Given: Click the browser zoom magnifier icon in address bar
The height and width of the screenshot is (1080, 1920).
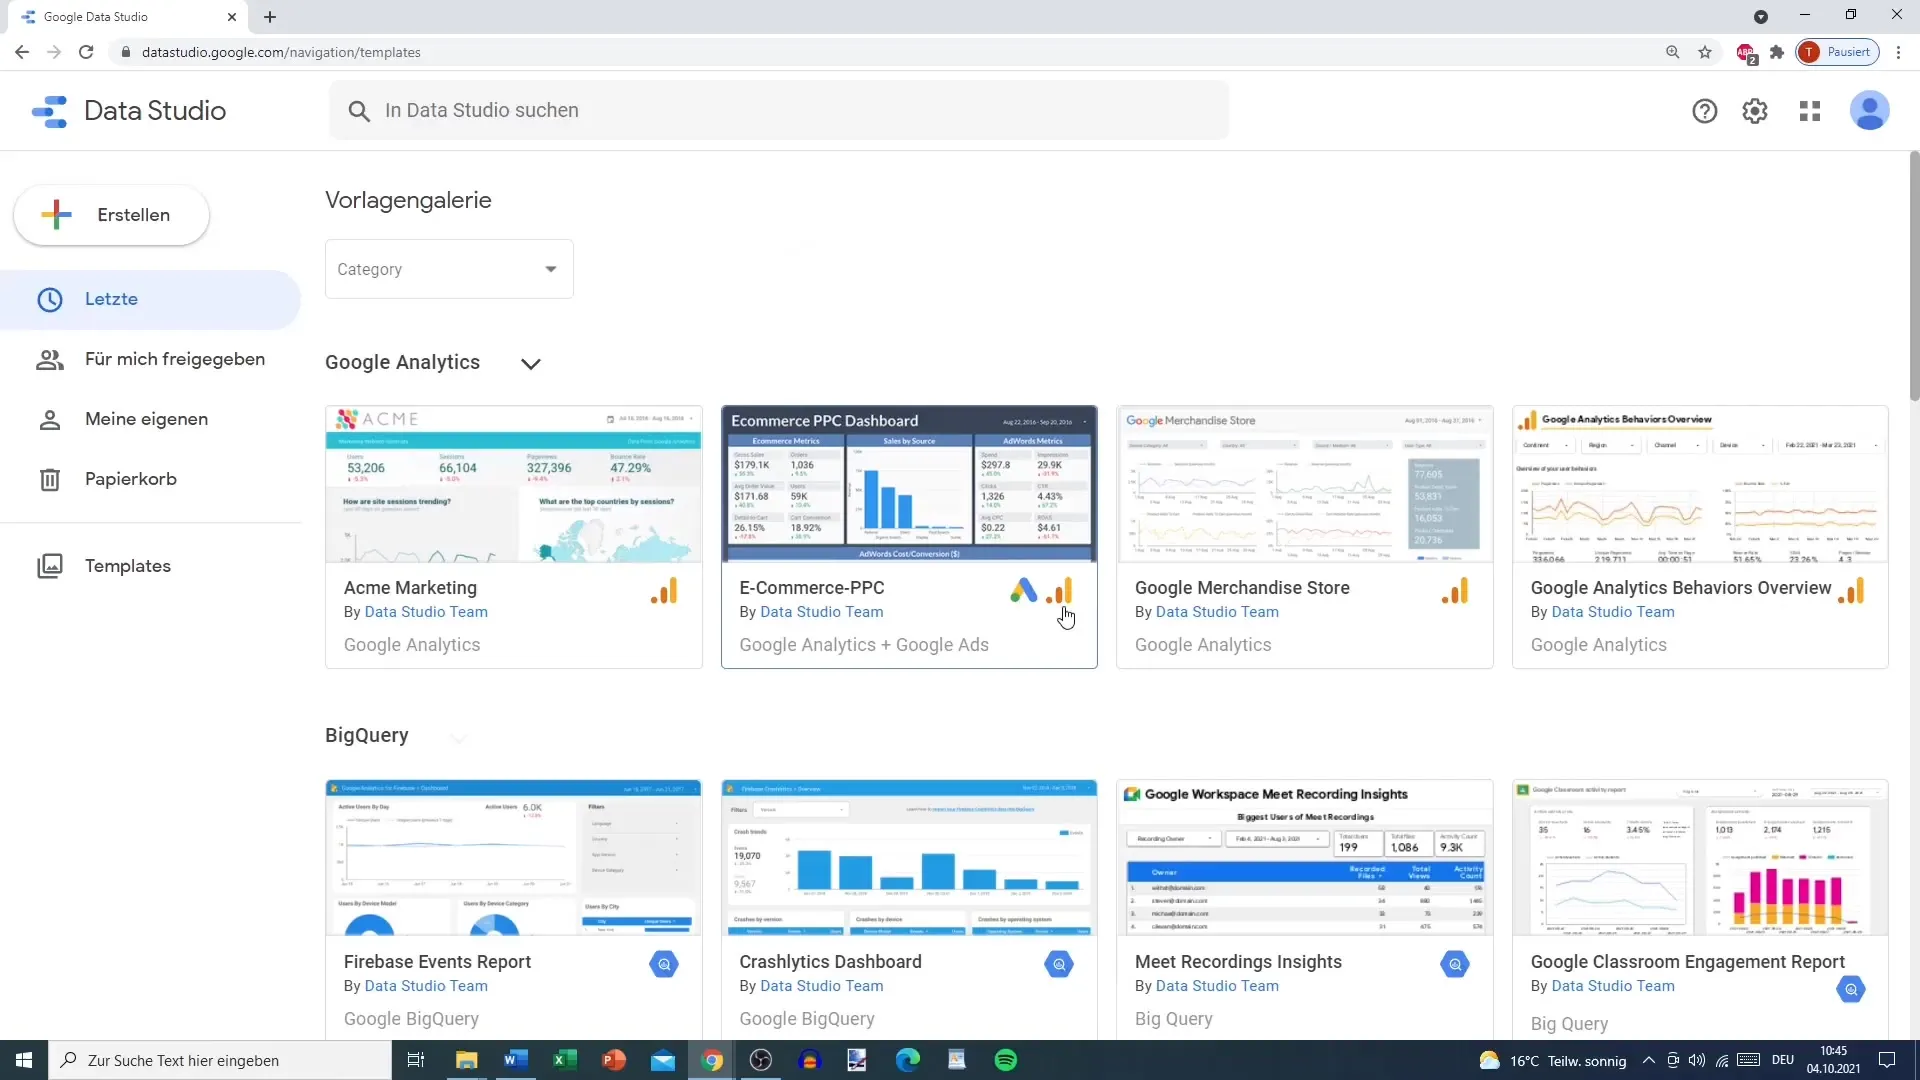Looking at the screenshot, I should (1672, 52).
